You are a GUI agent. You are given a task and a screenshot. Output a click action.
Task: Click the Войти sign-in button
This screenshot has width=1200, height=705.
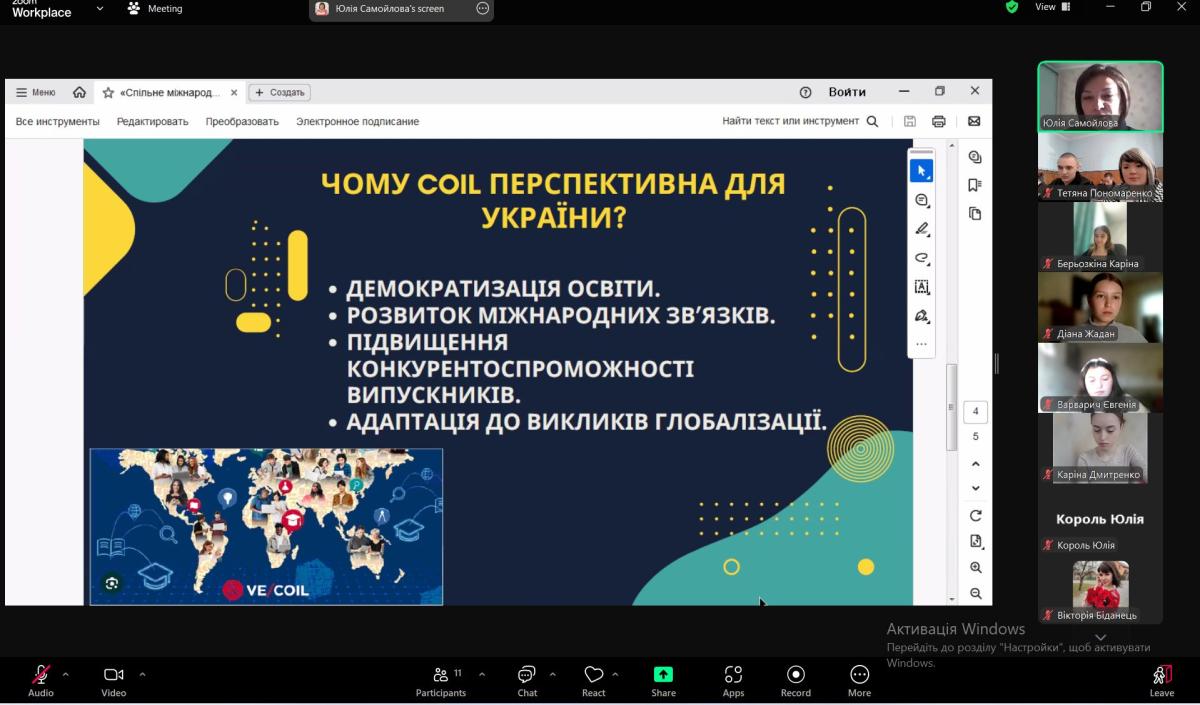click(x=846, y=92)
